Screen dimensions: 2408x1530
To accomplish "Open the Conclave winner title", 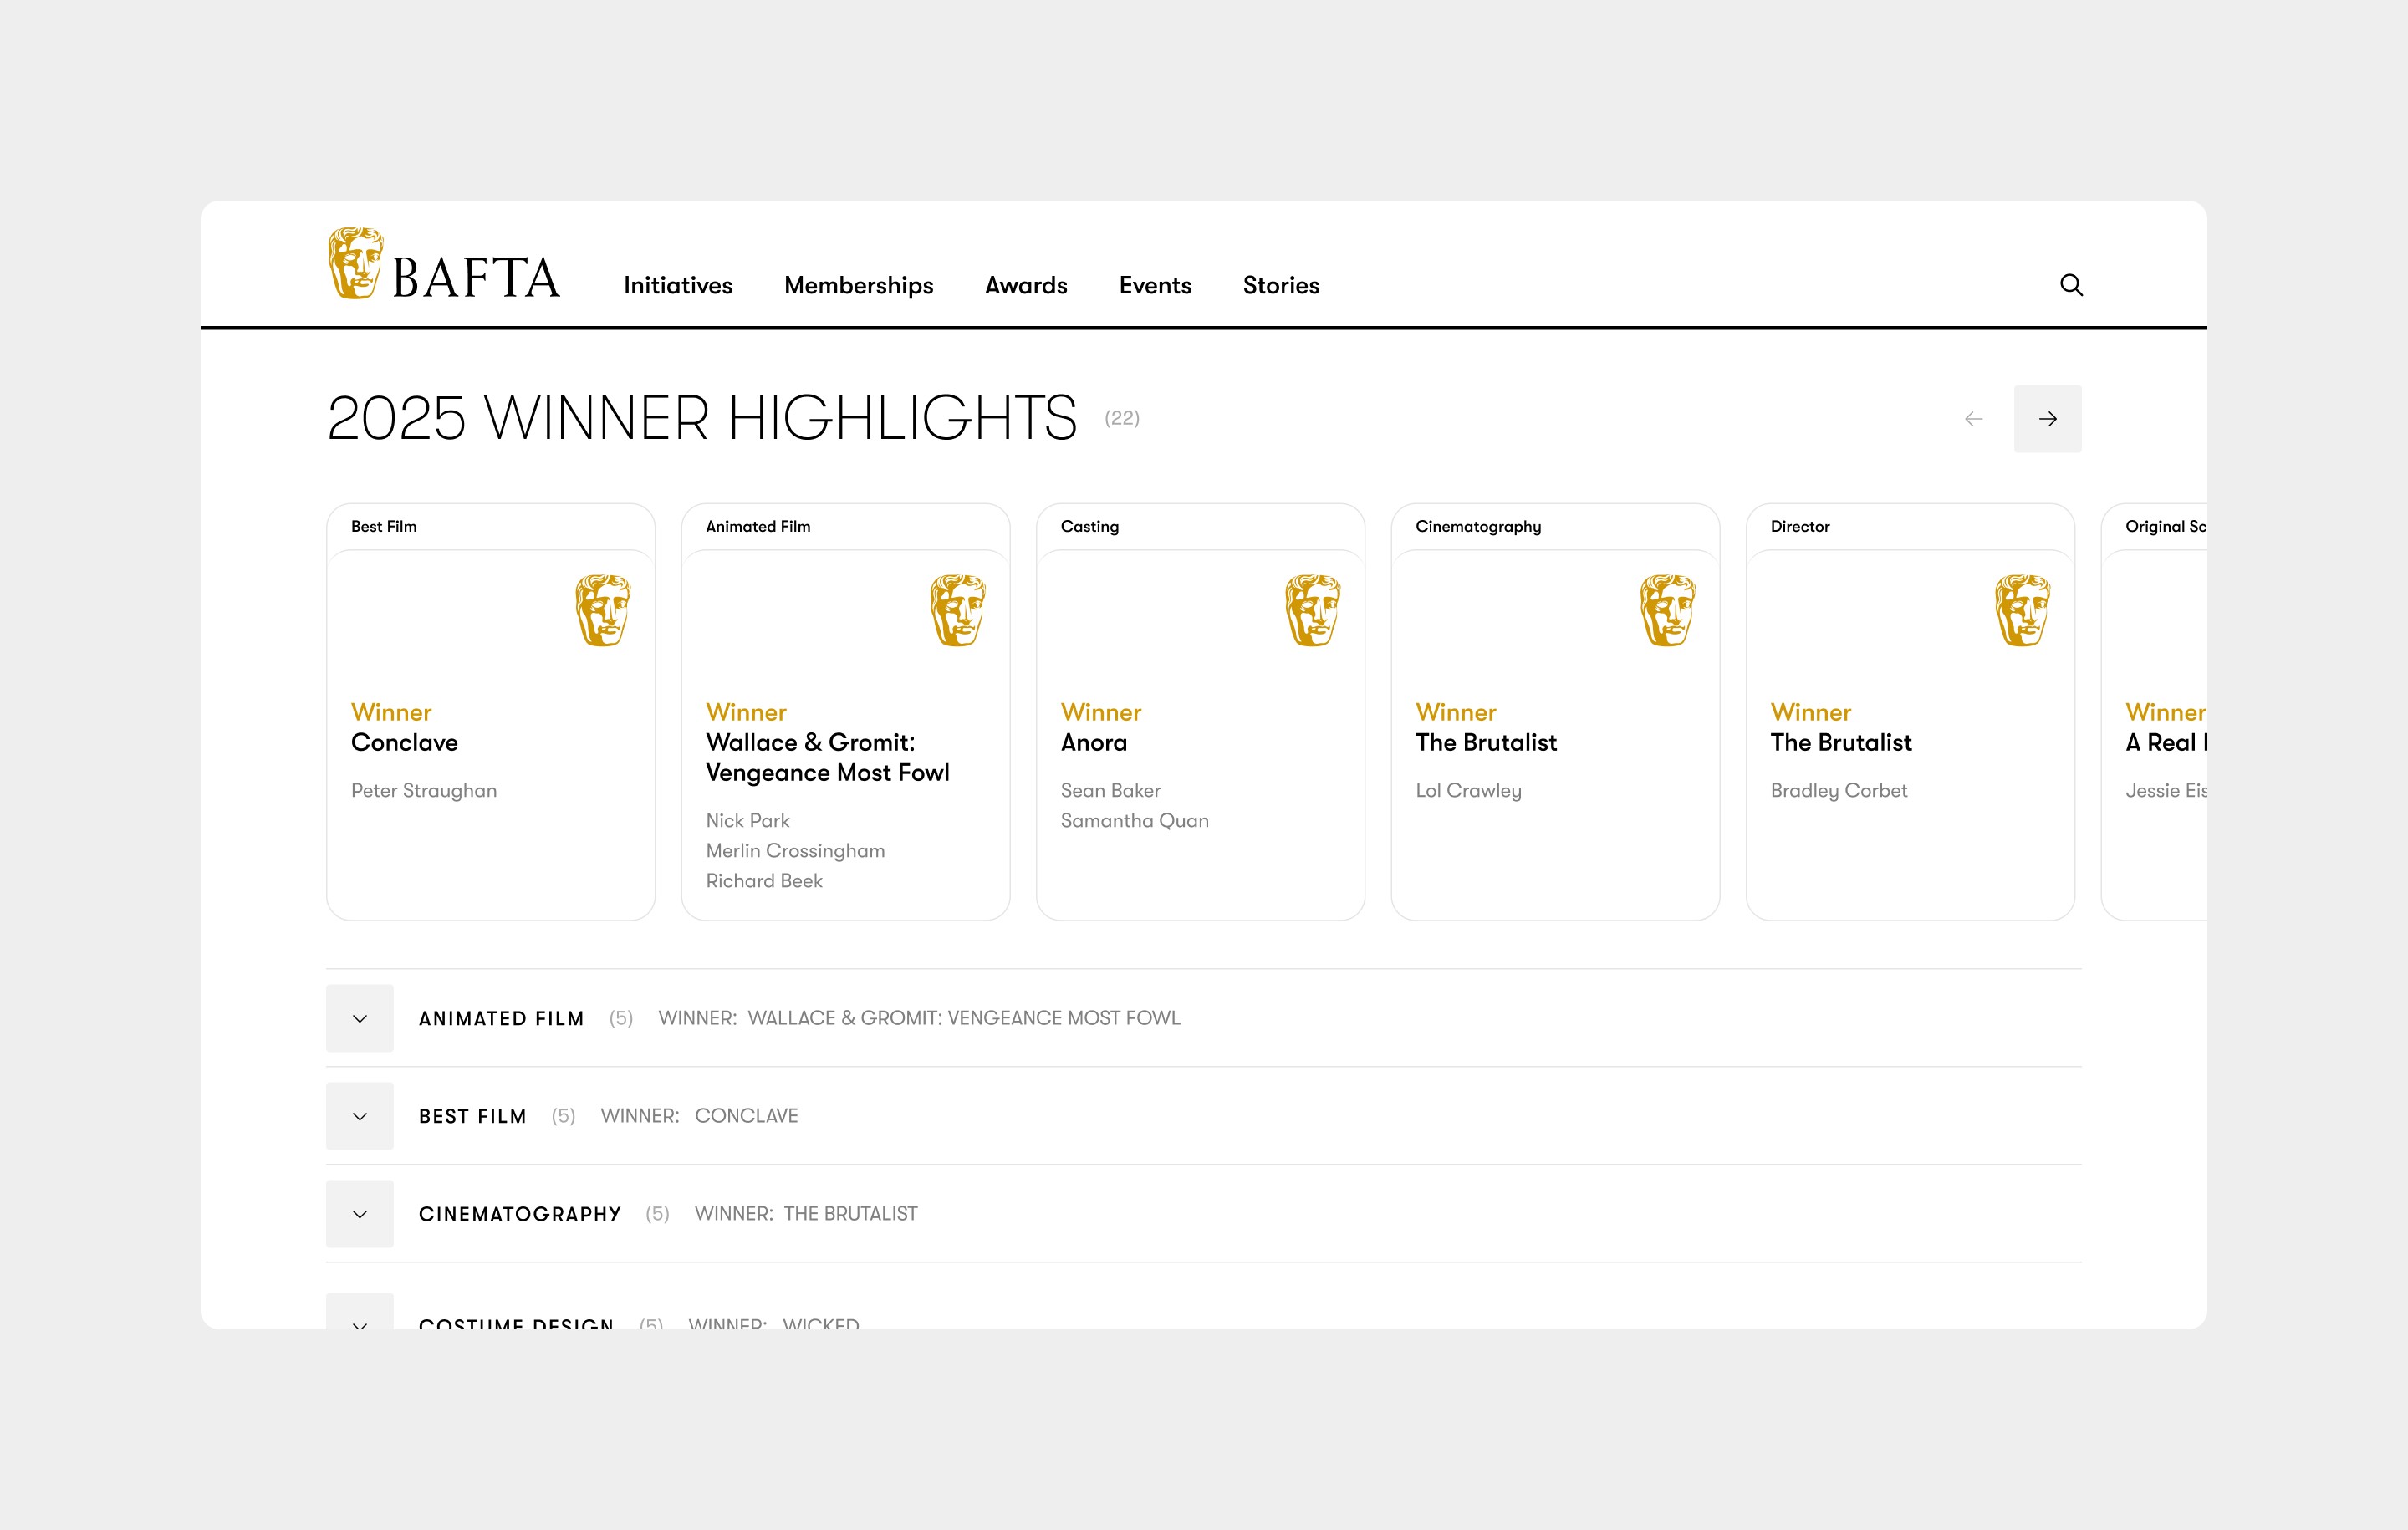I will click(x=404, y=743).
